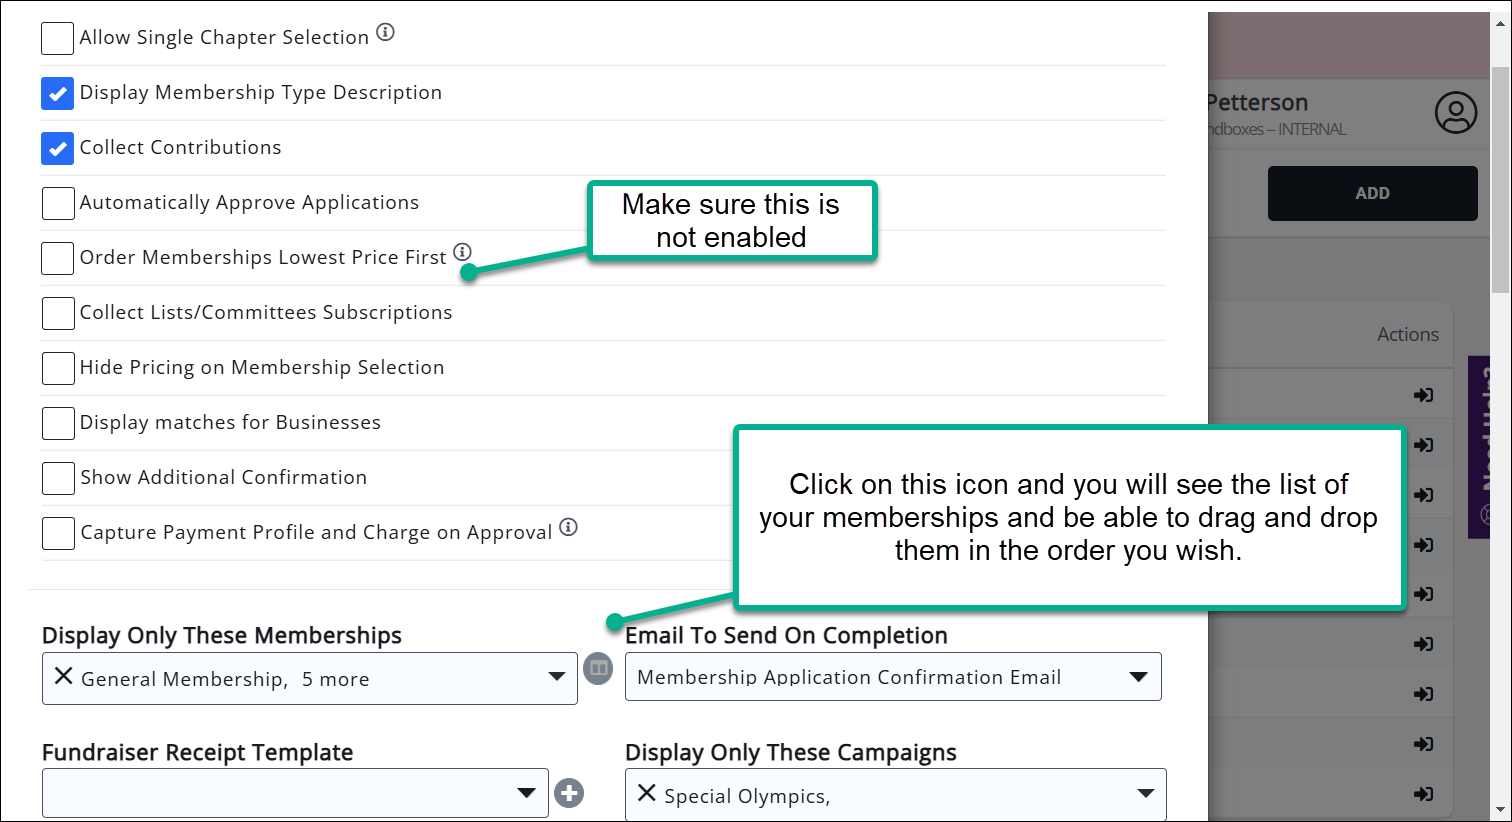This screenshot has width=1512, height=822.
Task: Remove General Membership selection with the X icon
Action: 63,677
